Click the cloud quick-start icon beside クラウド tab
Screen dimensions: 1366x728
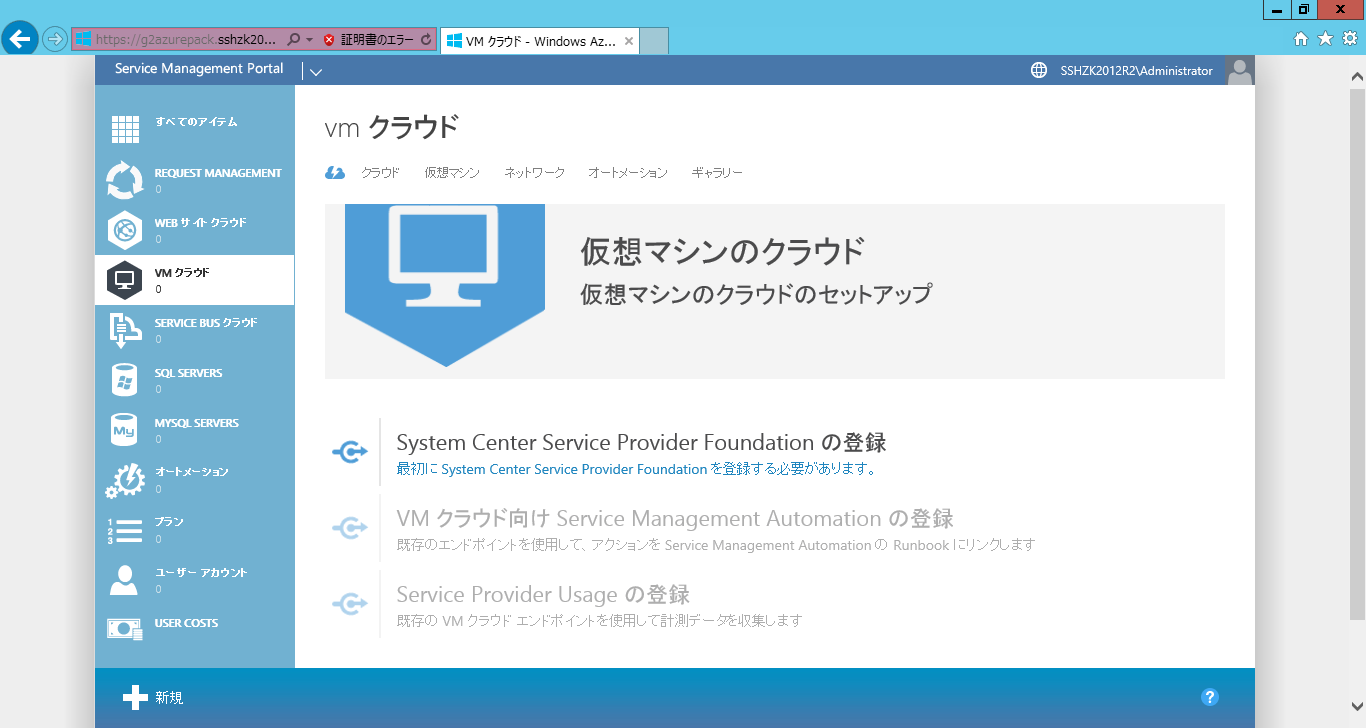tap(335, 173)
